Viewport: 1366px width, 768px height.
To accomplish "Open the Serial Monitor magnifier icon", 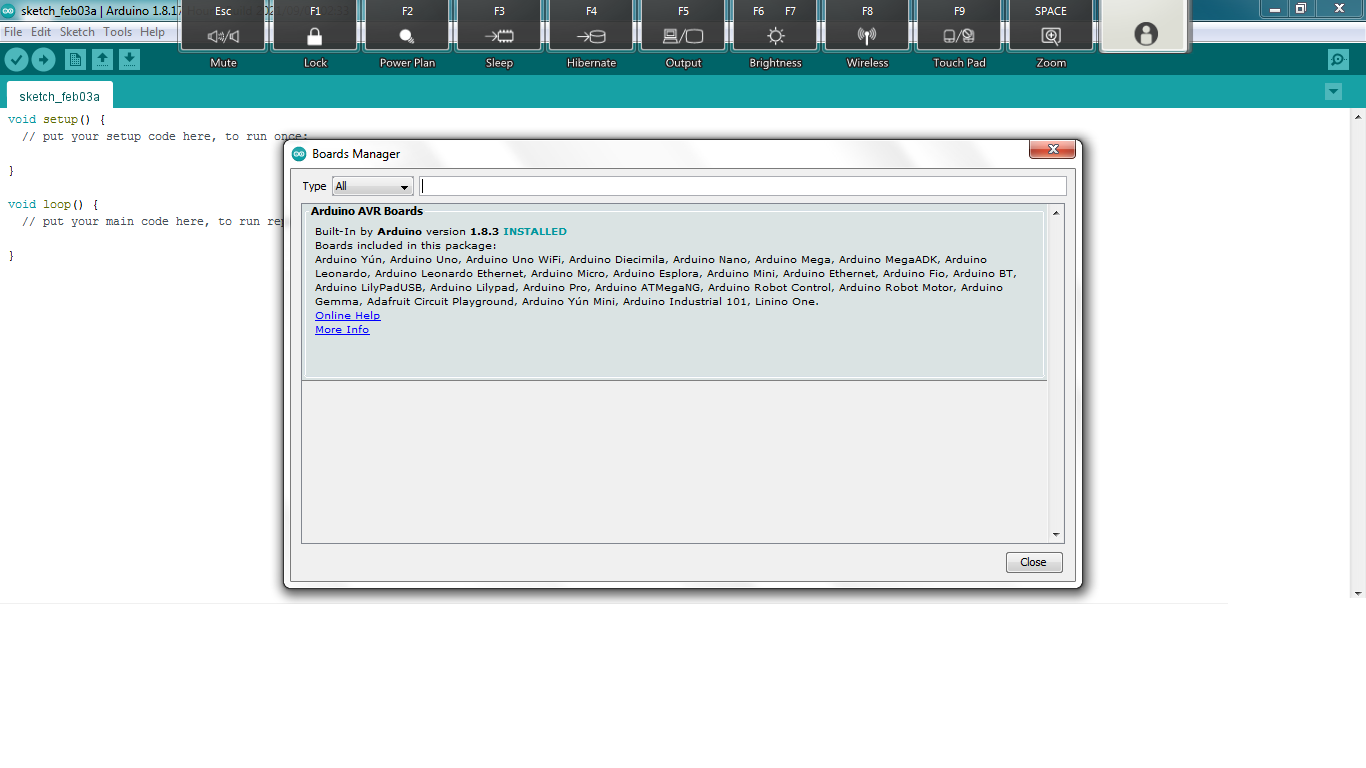I will point(1338,60).
